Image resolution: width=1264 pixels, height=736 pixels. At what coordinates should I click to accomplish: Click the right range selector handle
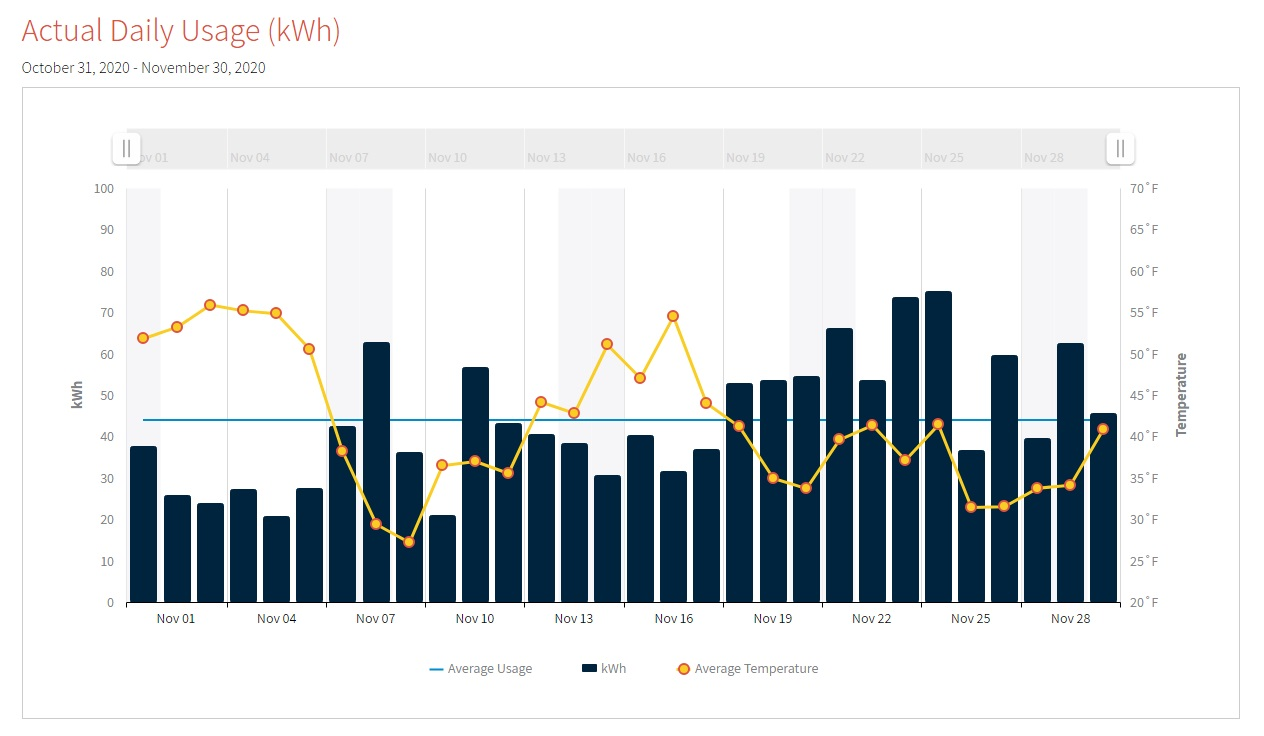[1119, 149]
